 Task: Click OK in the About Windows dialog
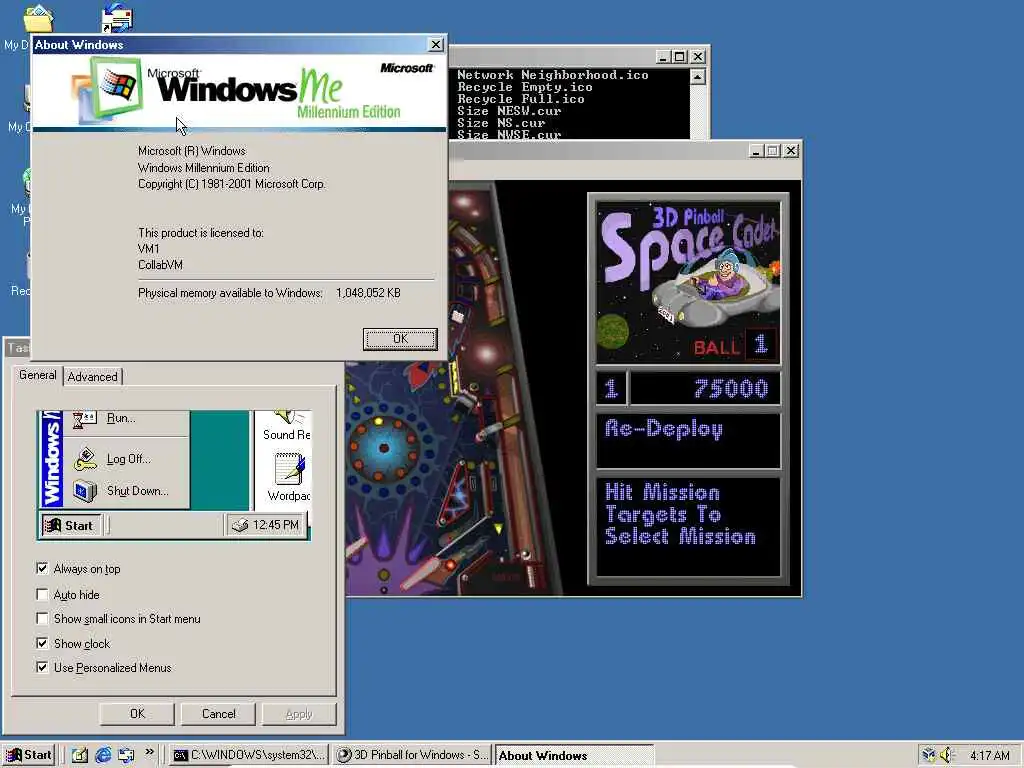[400, 339]
